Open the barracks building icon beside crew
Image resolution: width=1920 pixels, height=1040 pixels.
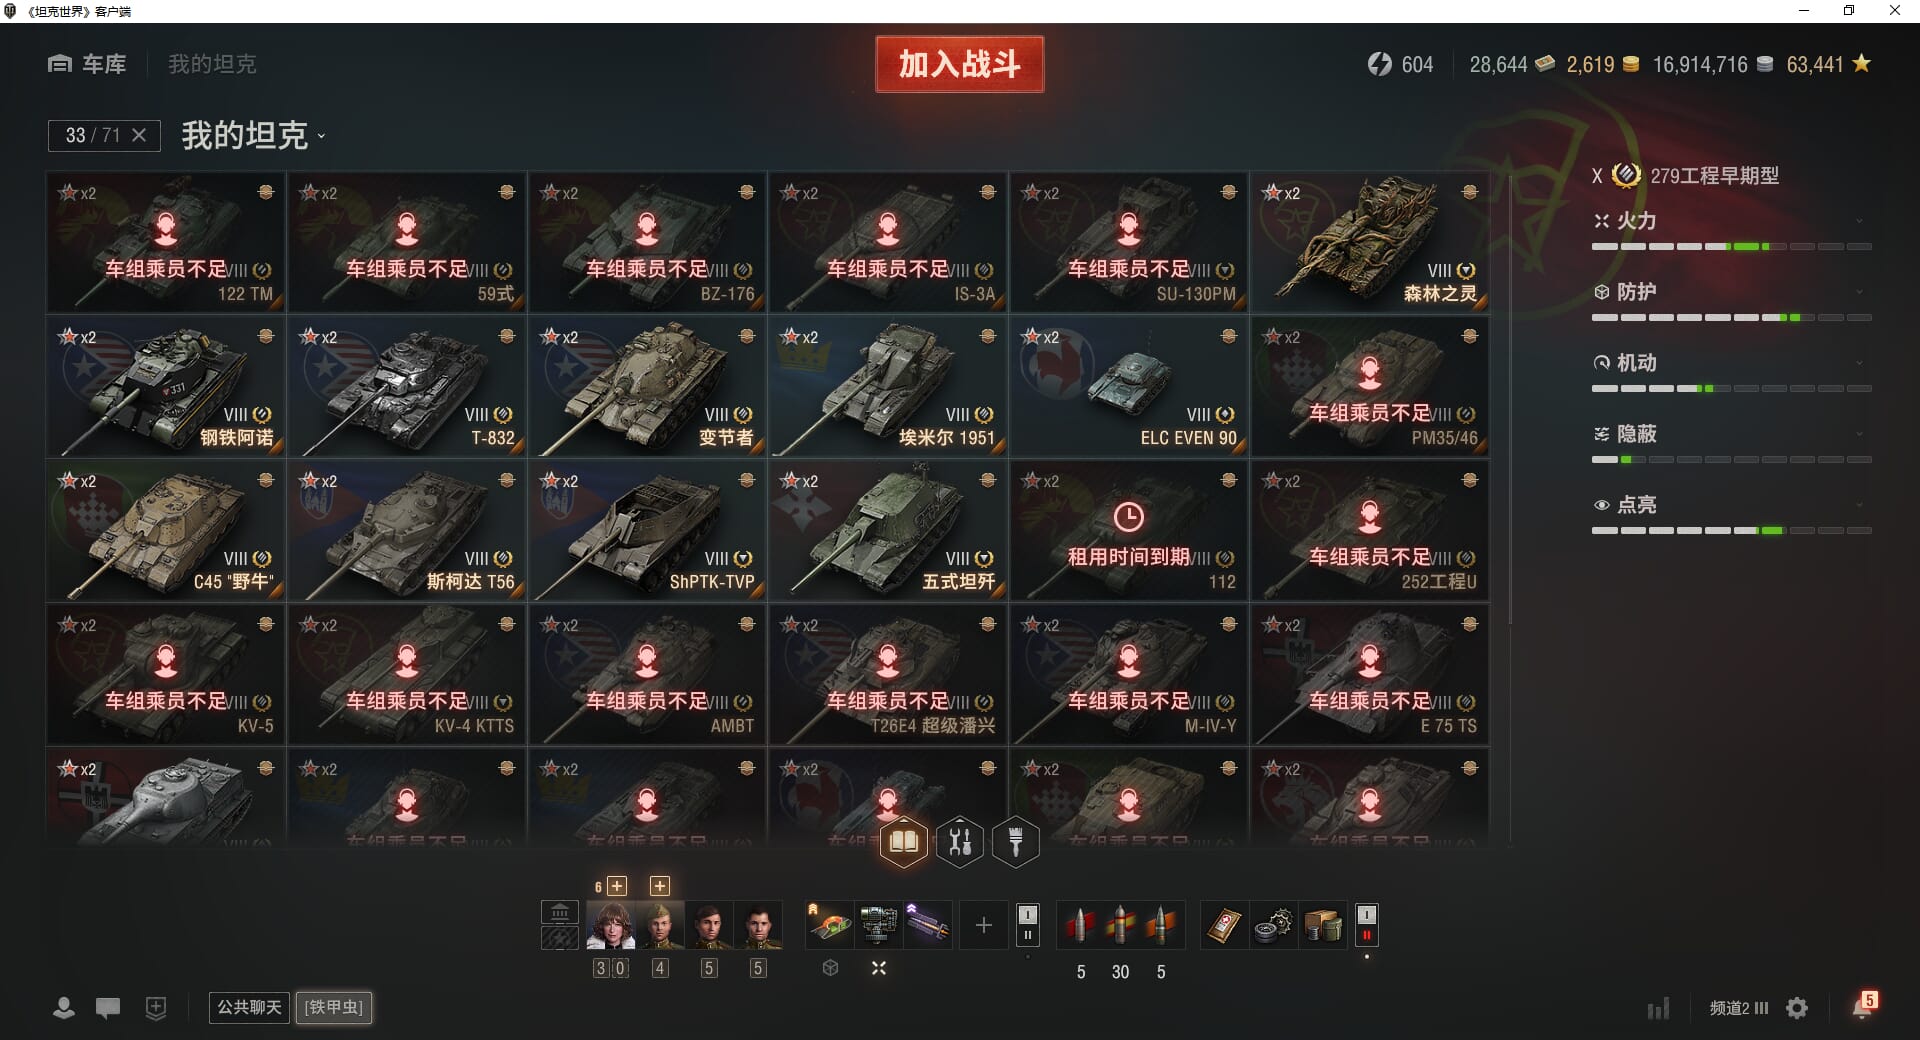click(560, 912)
